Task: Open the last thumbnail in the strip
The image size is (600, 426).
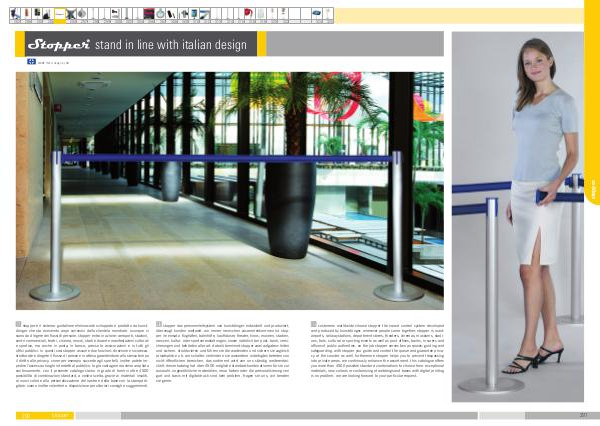Action: click(328, 15)
